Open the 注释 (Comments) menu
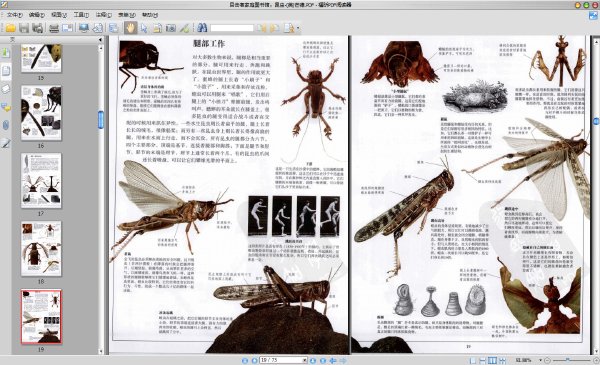The width and height of the screenshot is (600, 365). tap(103, 15)
